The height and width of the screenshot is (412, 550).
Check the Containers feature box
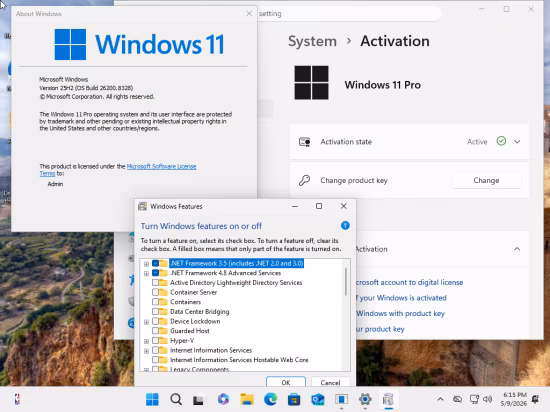click(x=155, y=302)
